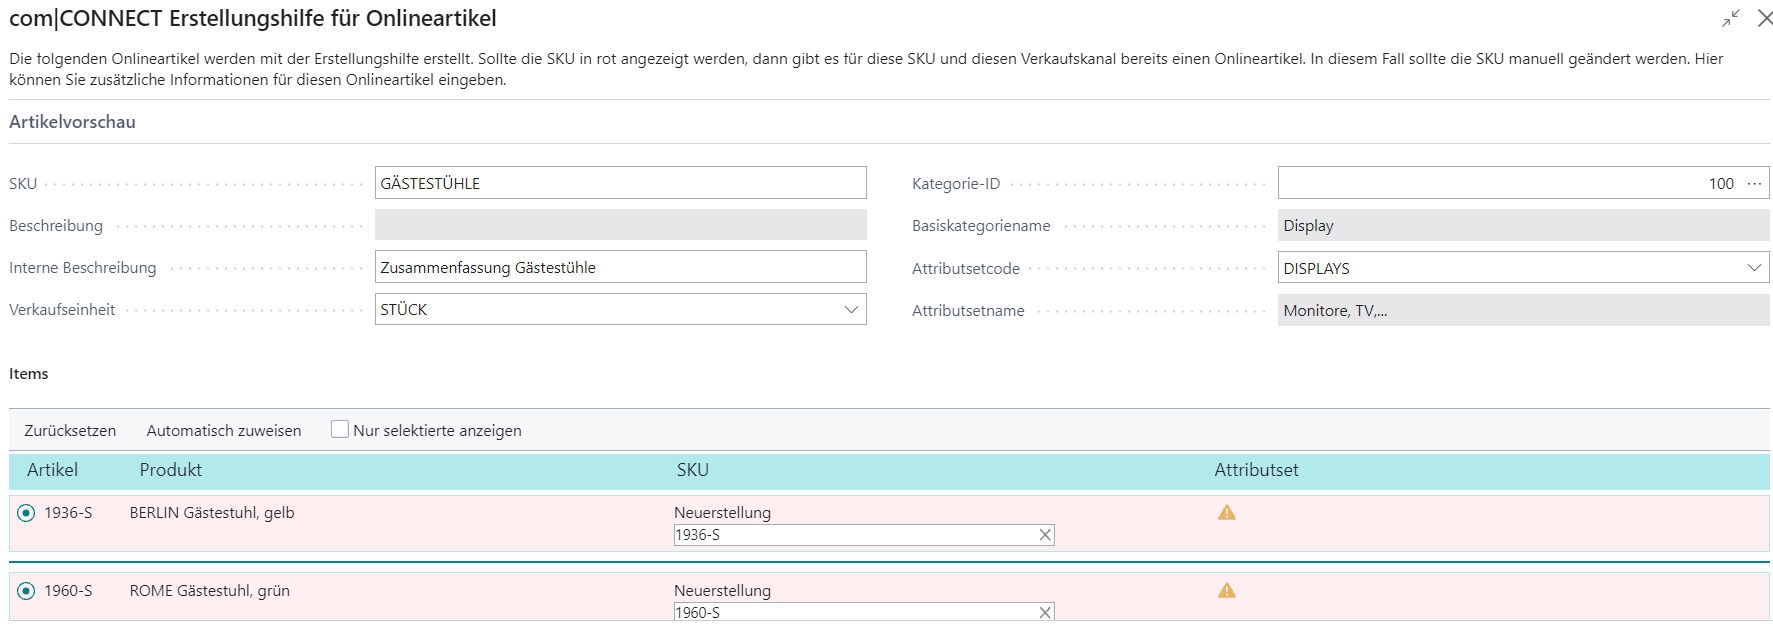Select radio button for article 1960-S
The image size is (1773, 625).
(x=27, y=591)
